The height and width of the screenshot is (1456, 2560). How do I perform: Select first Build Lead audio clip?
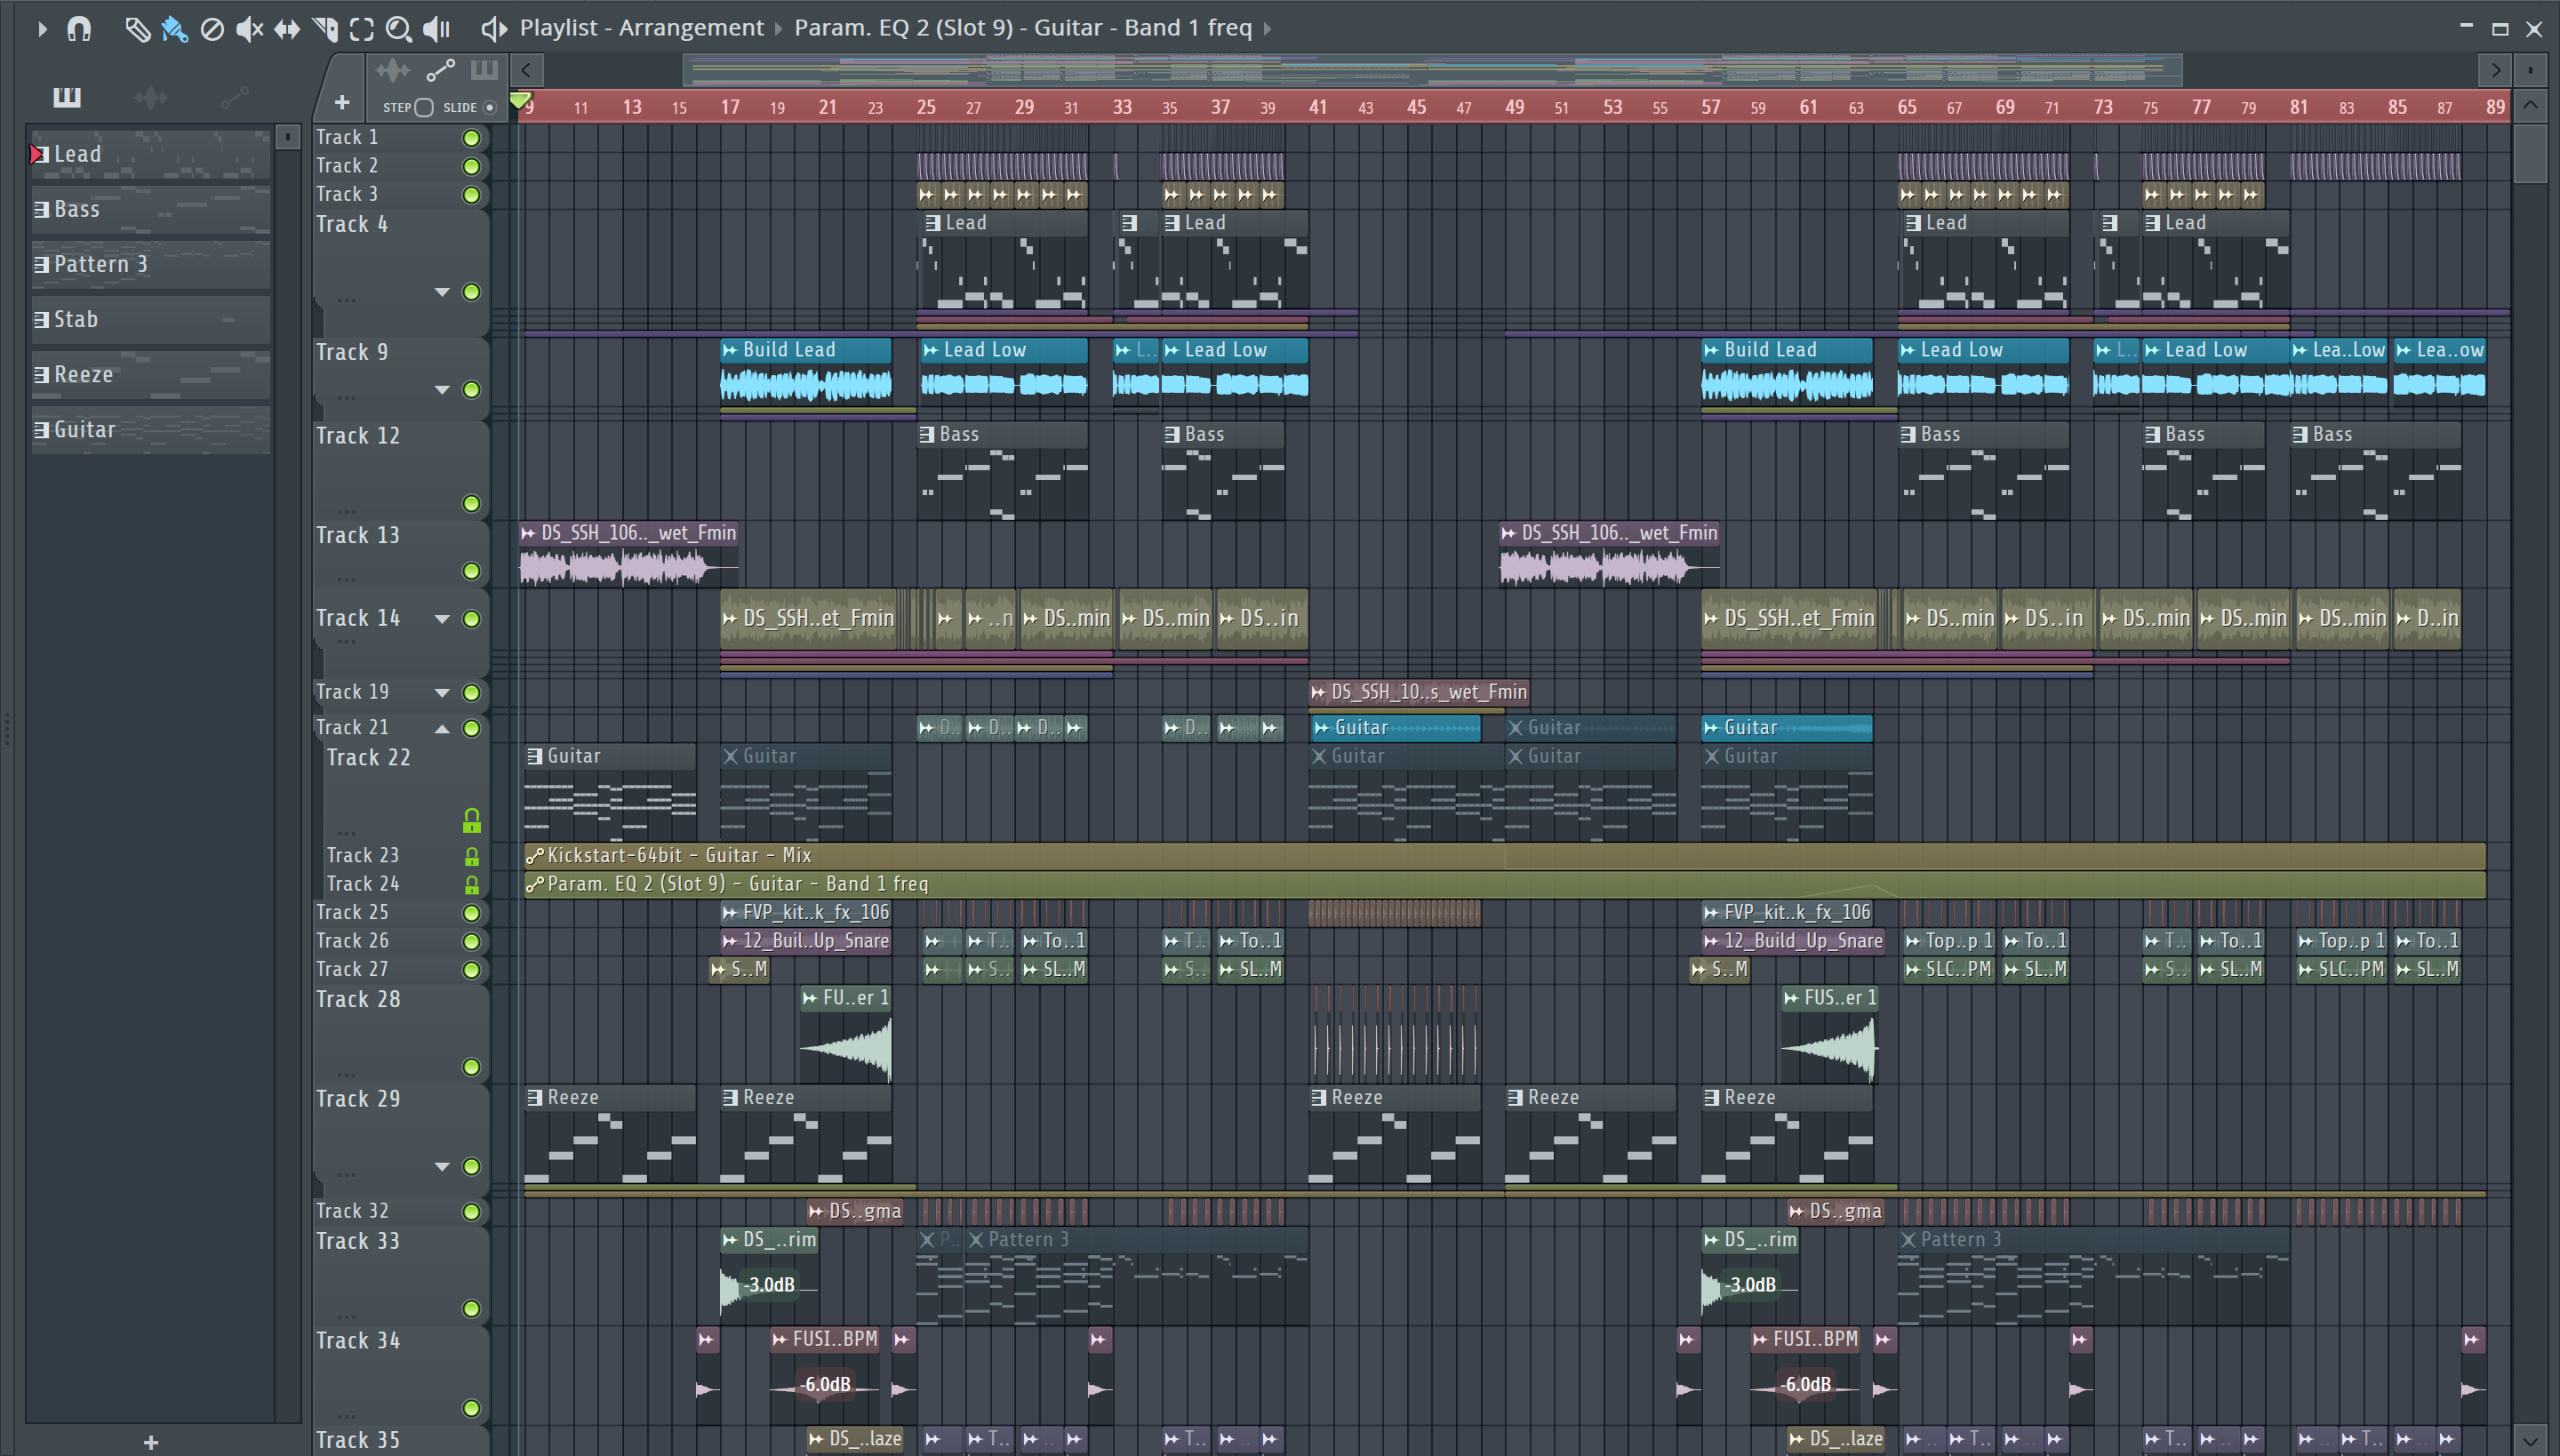pos(806,372)
